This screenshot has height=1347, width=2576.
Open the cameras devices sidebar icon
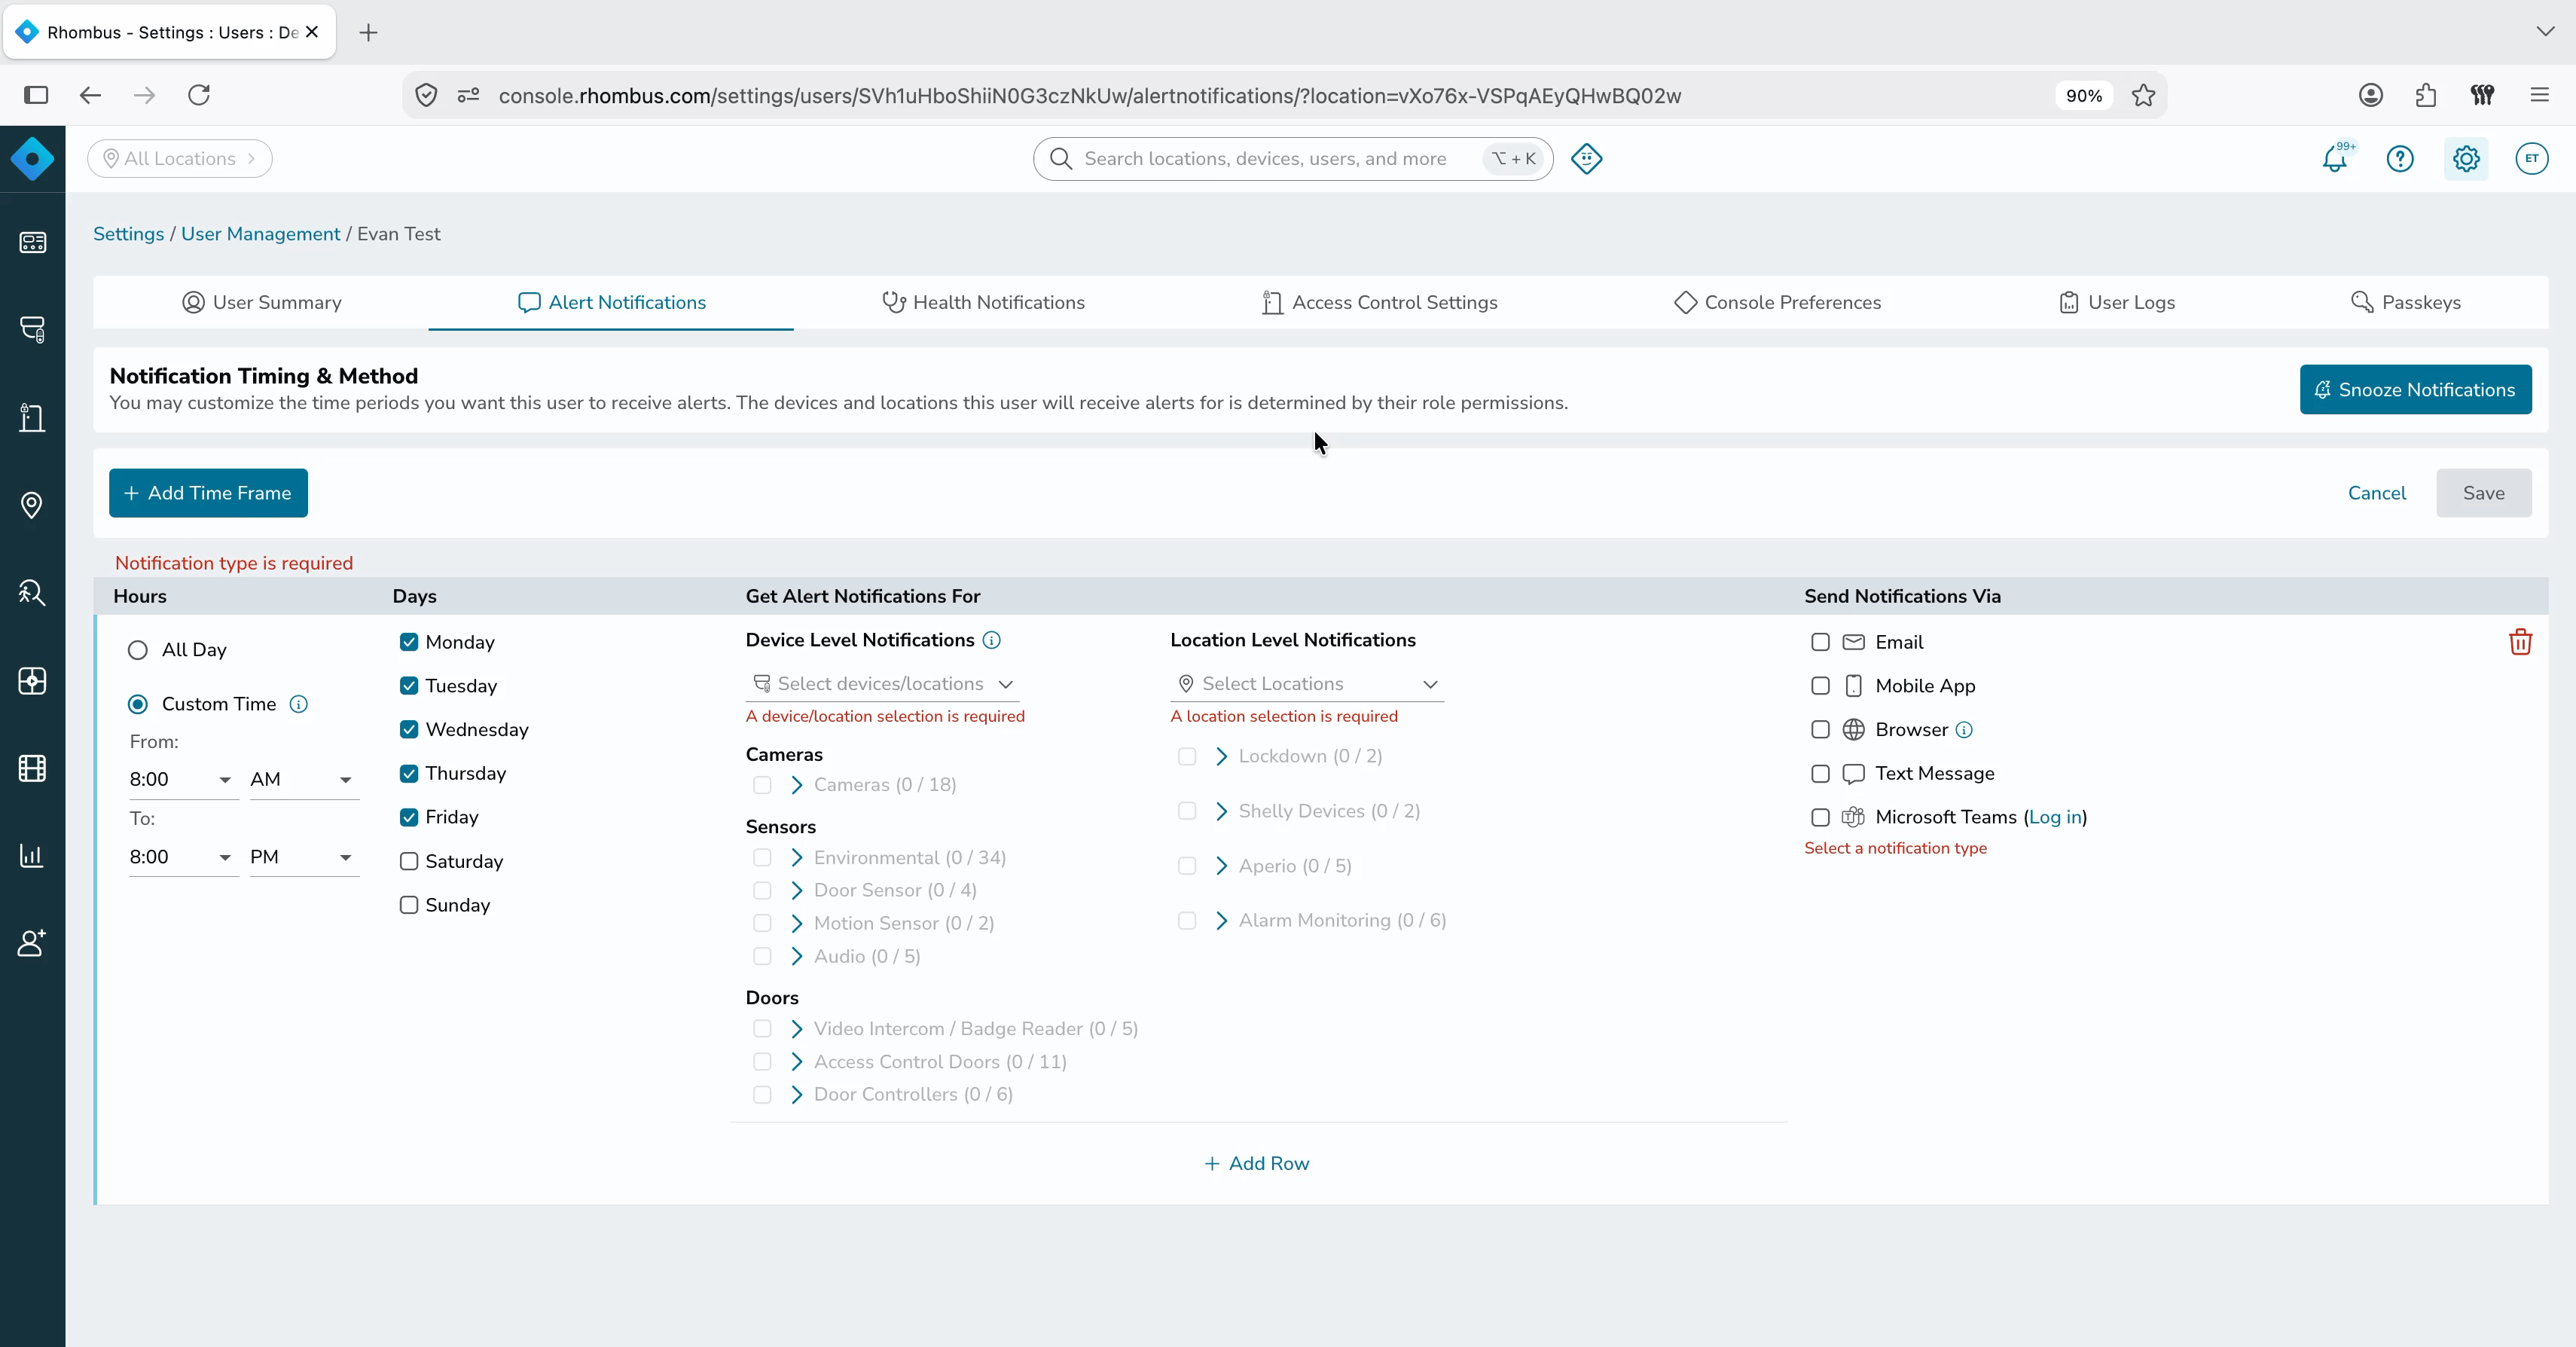[32, 330]
